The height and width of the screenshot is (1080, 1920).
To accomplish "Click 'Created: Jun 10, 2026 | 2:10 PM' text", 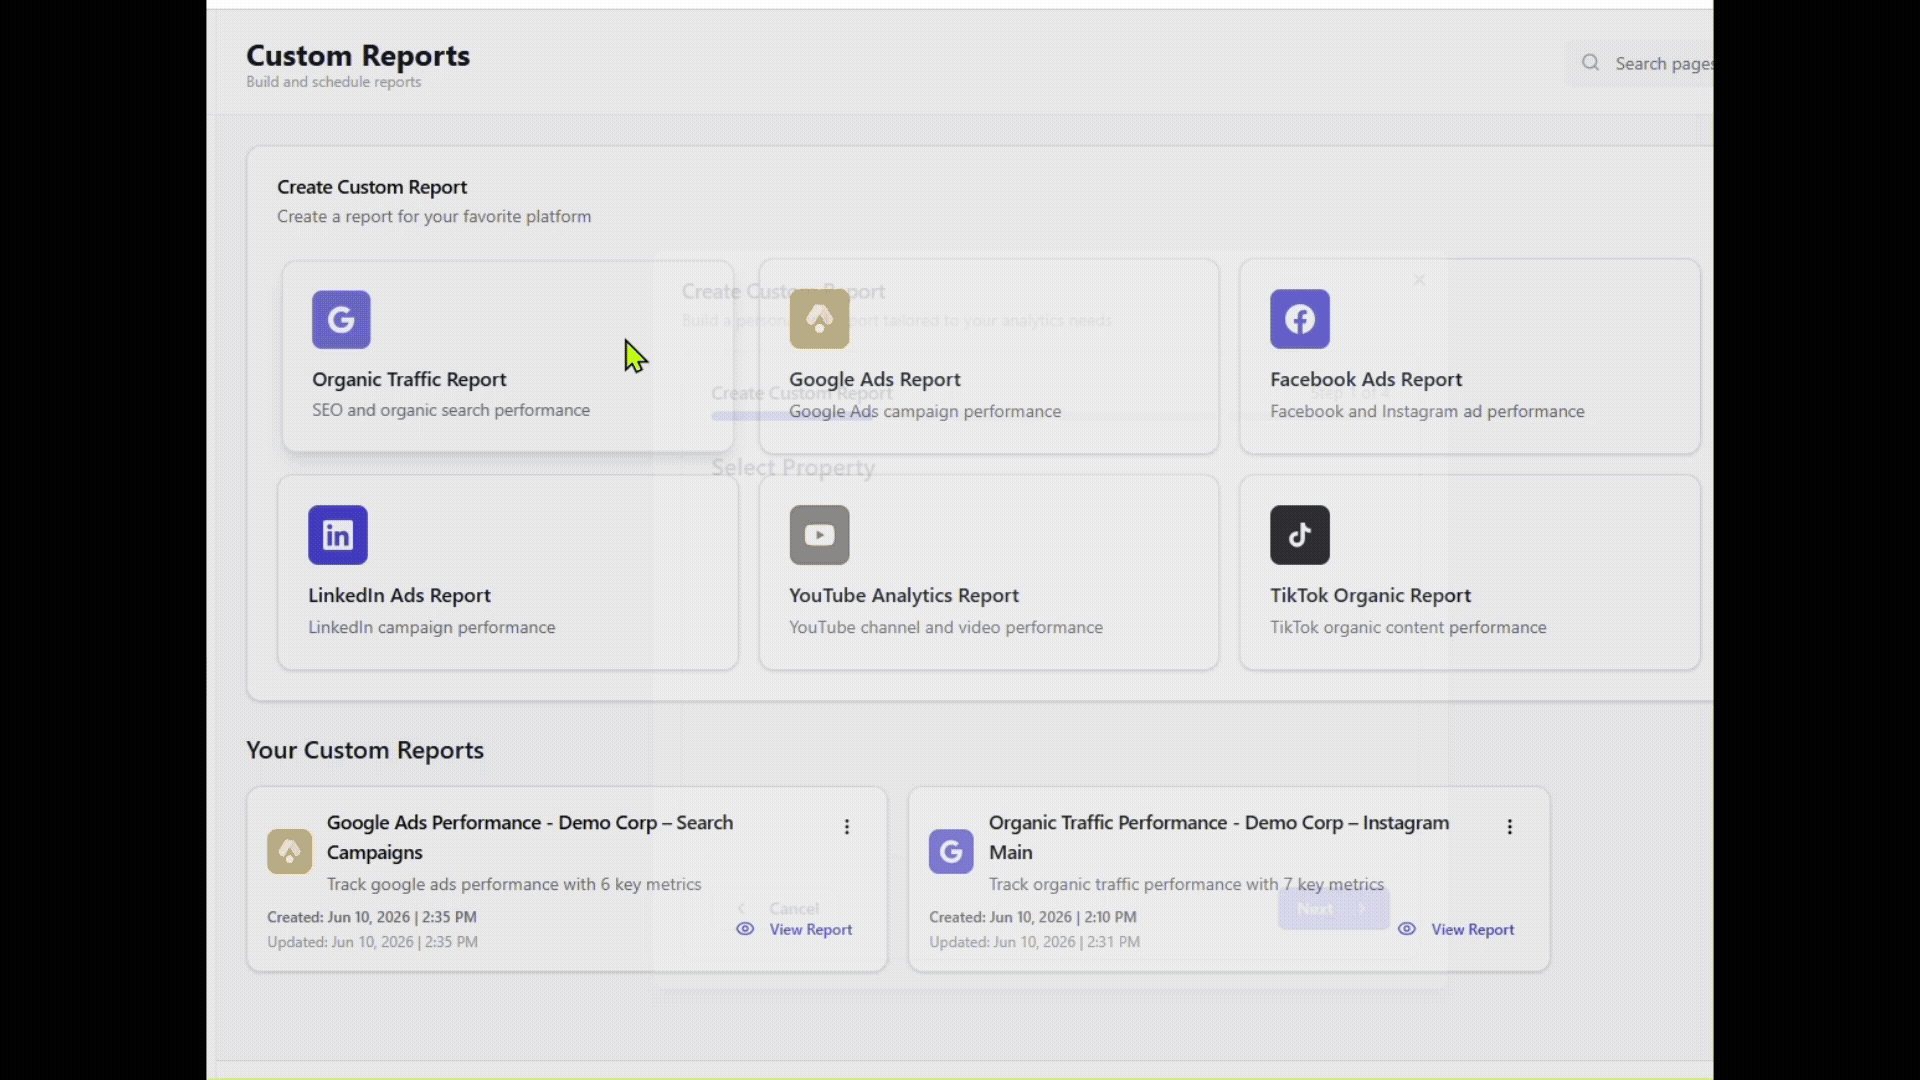I will (x=1033, y=917).
